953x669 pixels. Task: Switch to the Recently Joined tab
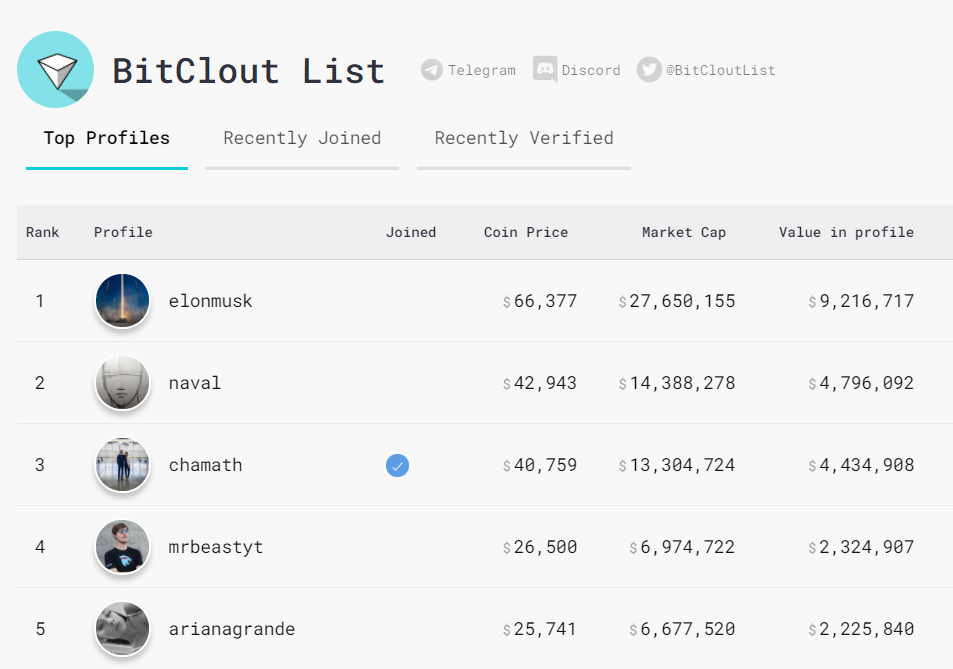[x=302, y=139]
